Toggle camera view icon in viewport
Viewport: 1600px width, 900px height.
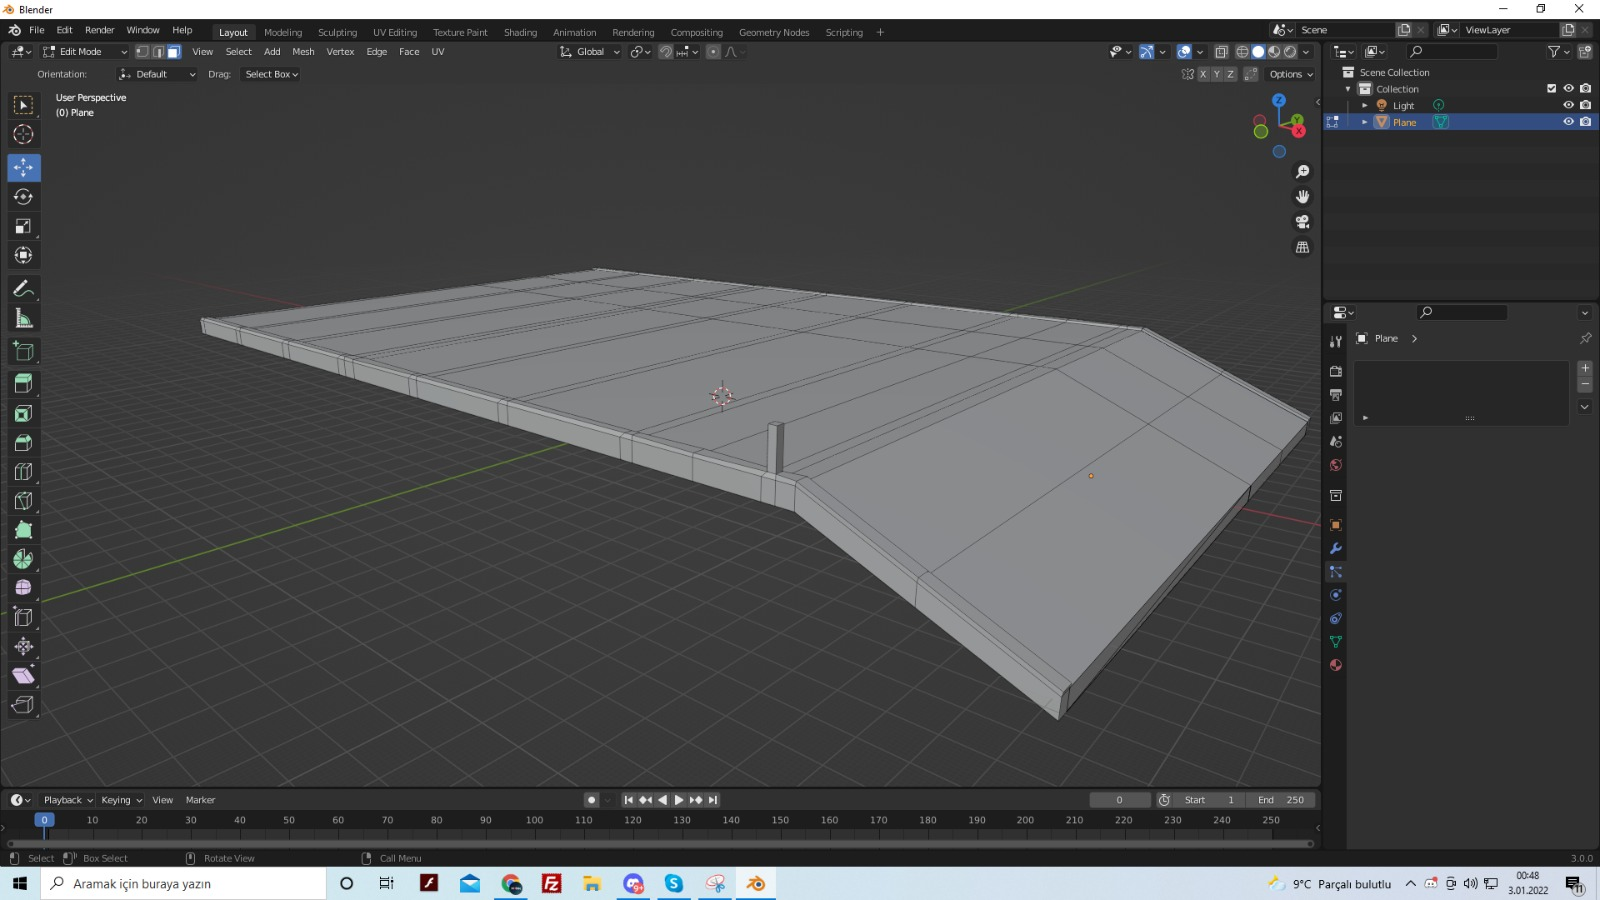coord(1302,222)
